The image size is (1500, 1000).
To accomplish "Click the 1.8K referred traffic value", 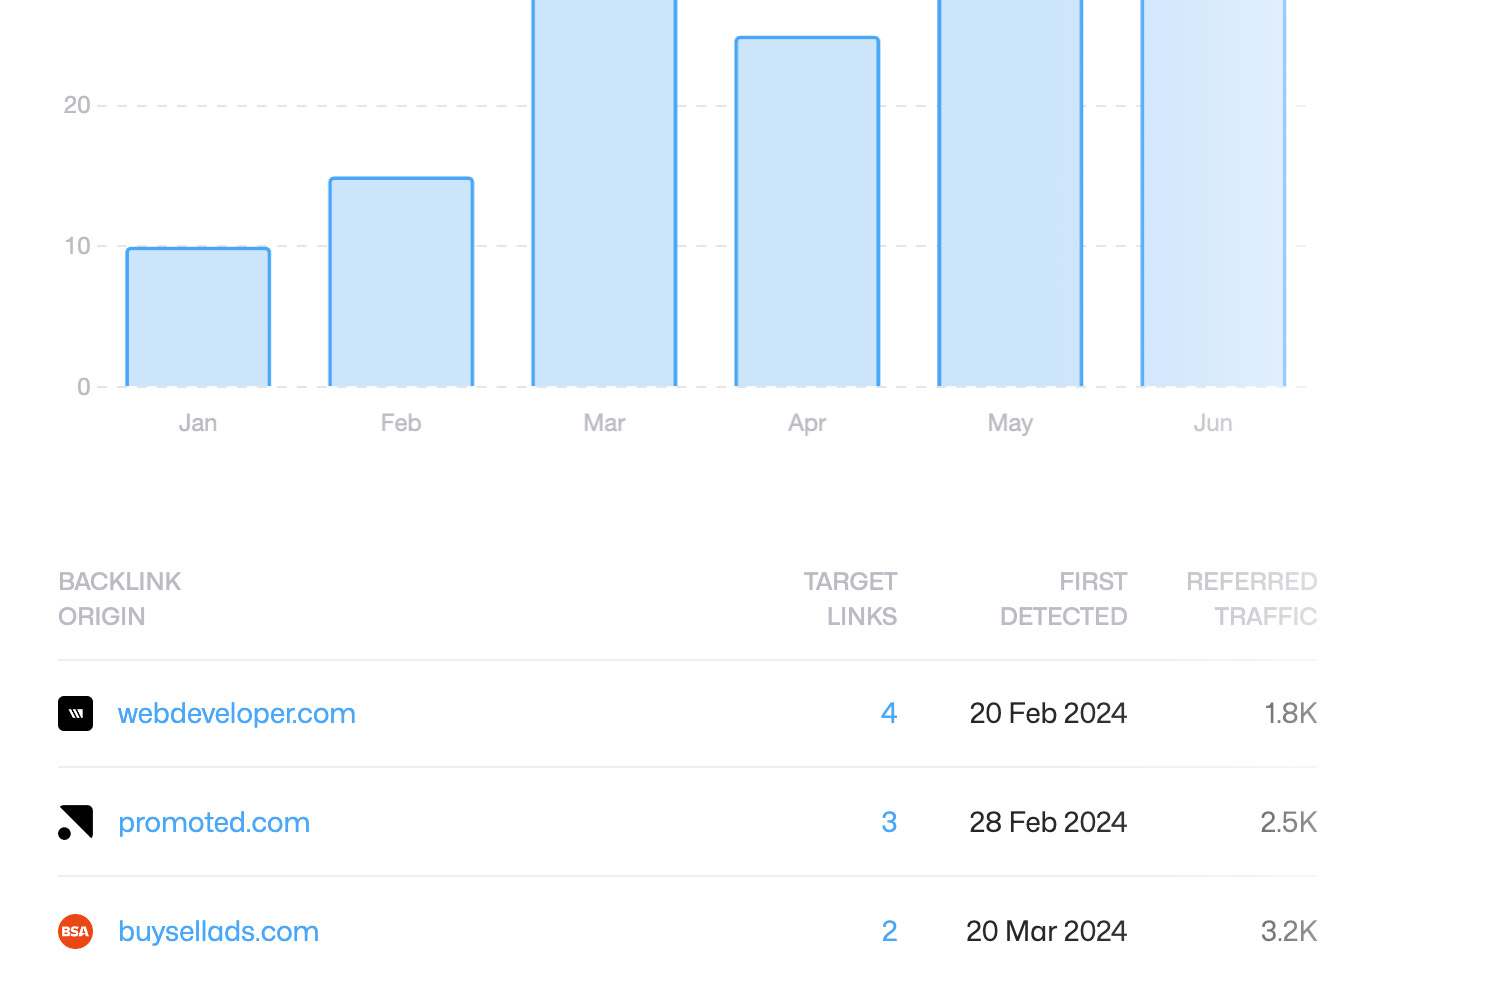I will click(x=1290, y=713).
